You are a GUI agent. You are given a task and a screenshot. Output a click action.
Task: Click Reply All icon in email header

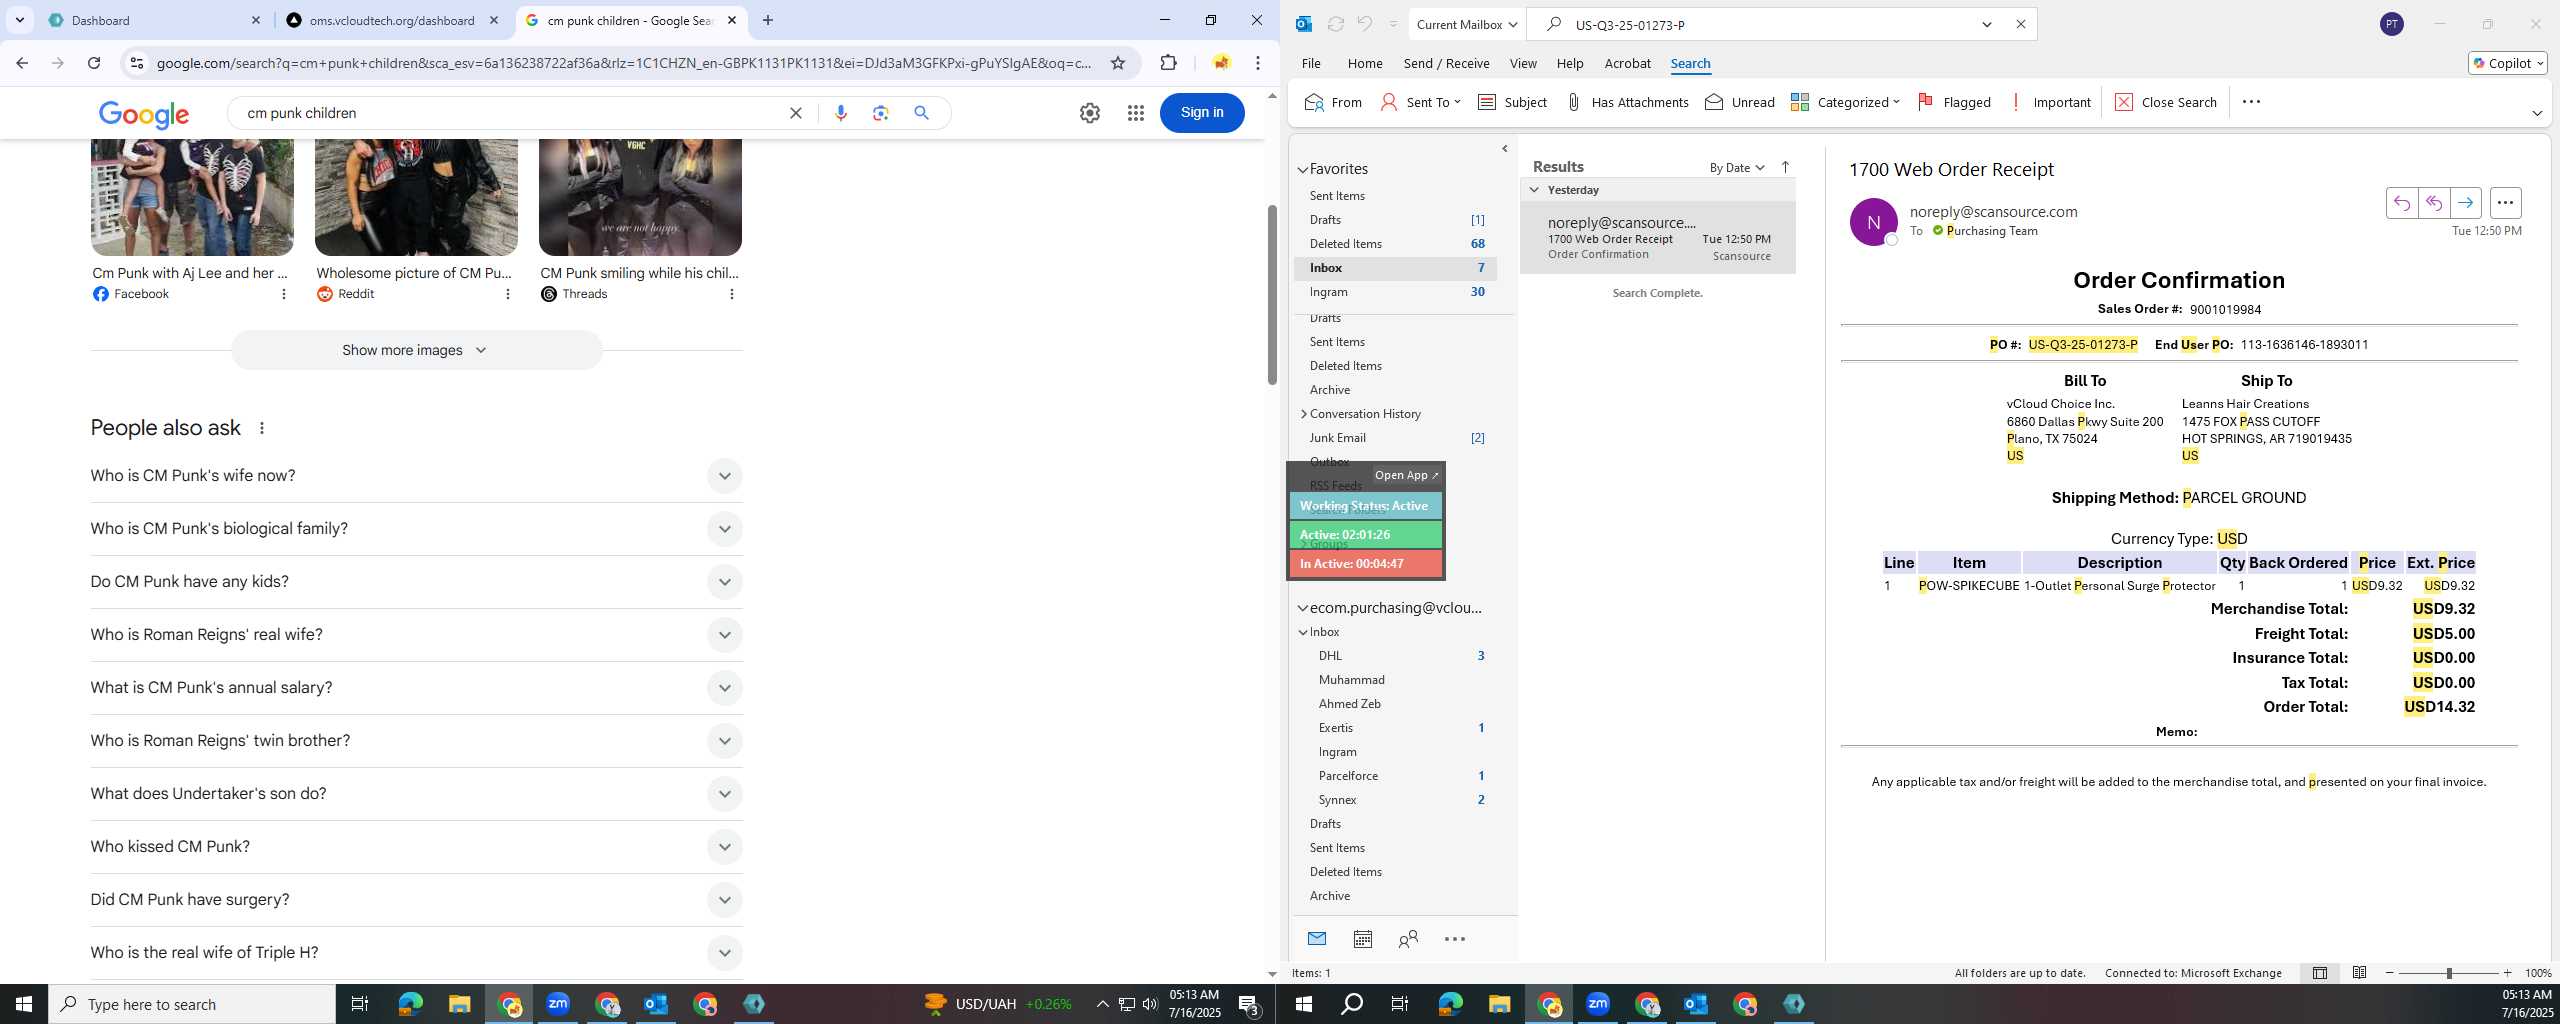(x=2433, y=203)
